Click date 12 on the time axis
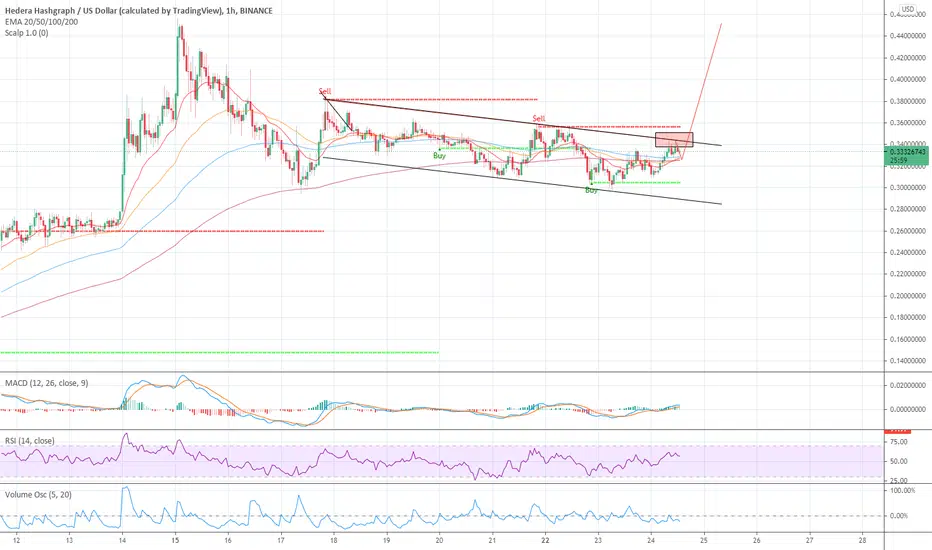The image size is (932, 550). pos(17,540)
